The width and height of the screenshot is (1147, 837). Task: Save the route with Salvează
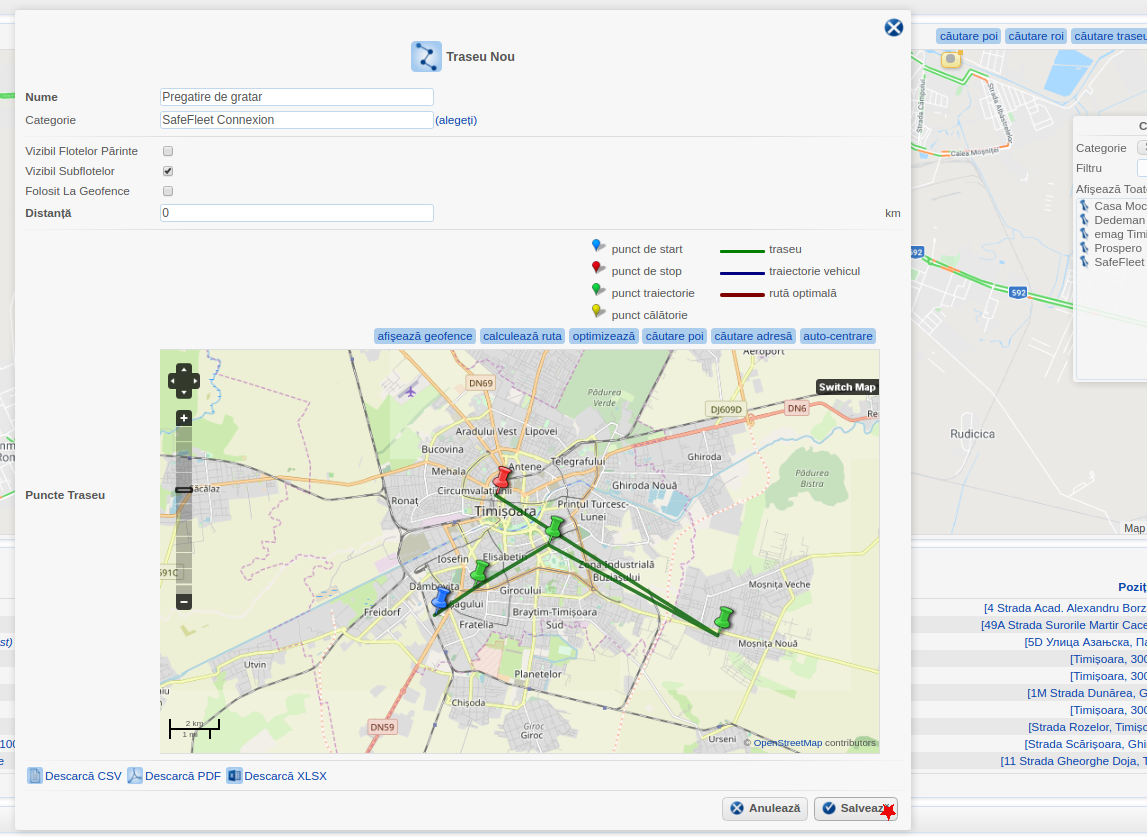click(x=855, y=808)
